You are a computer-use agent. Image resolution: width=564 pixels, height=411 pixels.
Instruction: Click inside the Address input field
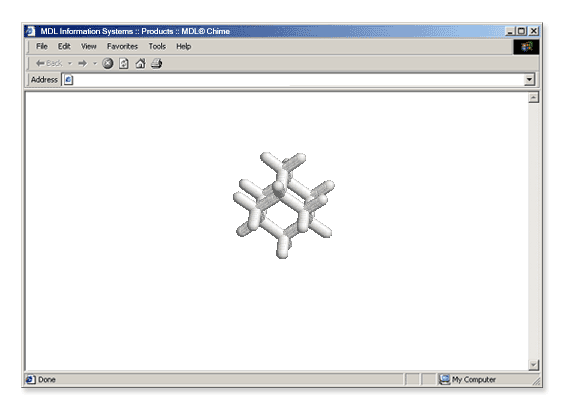[x=299, y=80]
